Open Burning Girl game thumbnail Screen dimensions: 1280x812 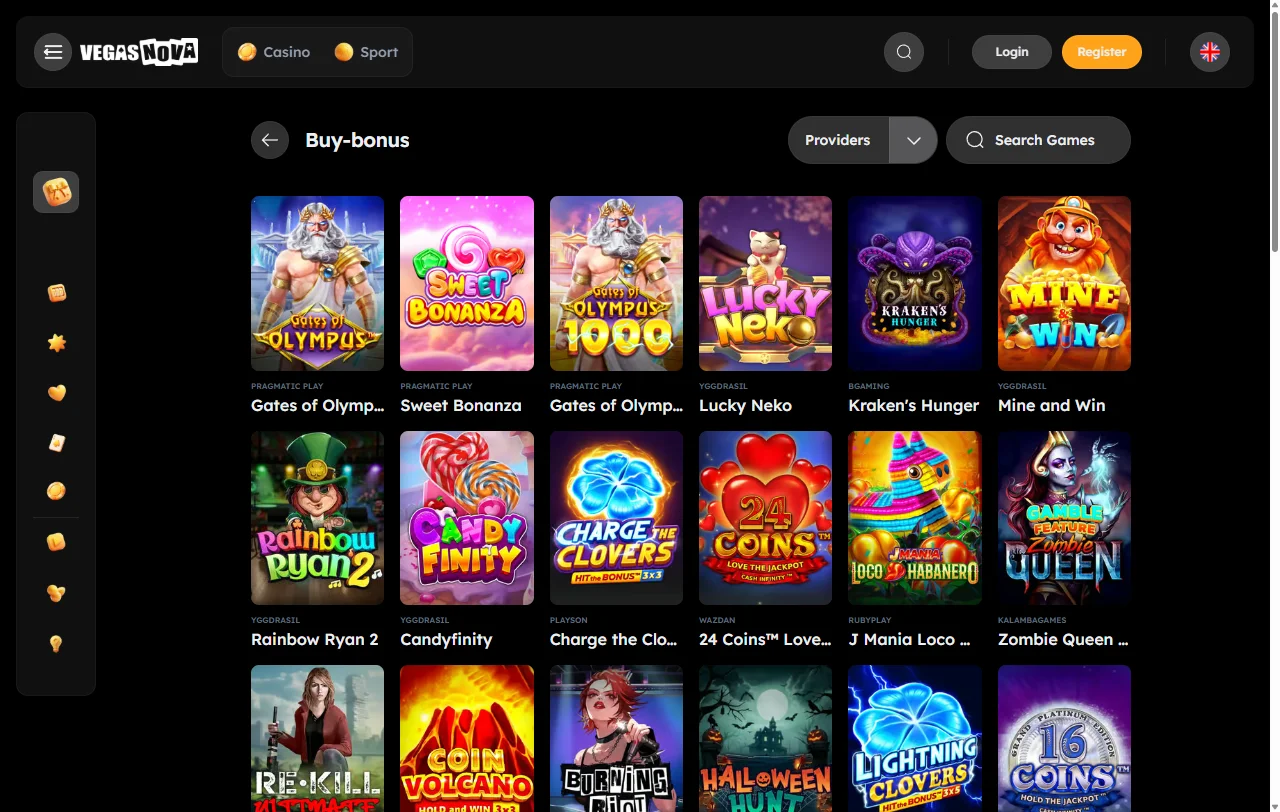click(616, 738)
